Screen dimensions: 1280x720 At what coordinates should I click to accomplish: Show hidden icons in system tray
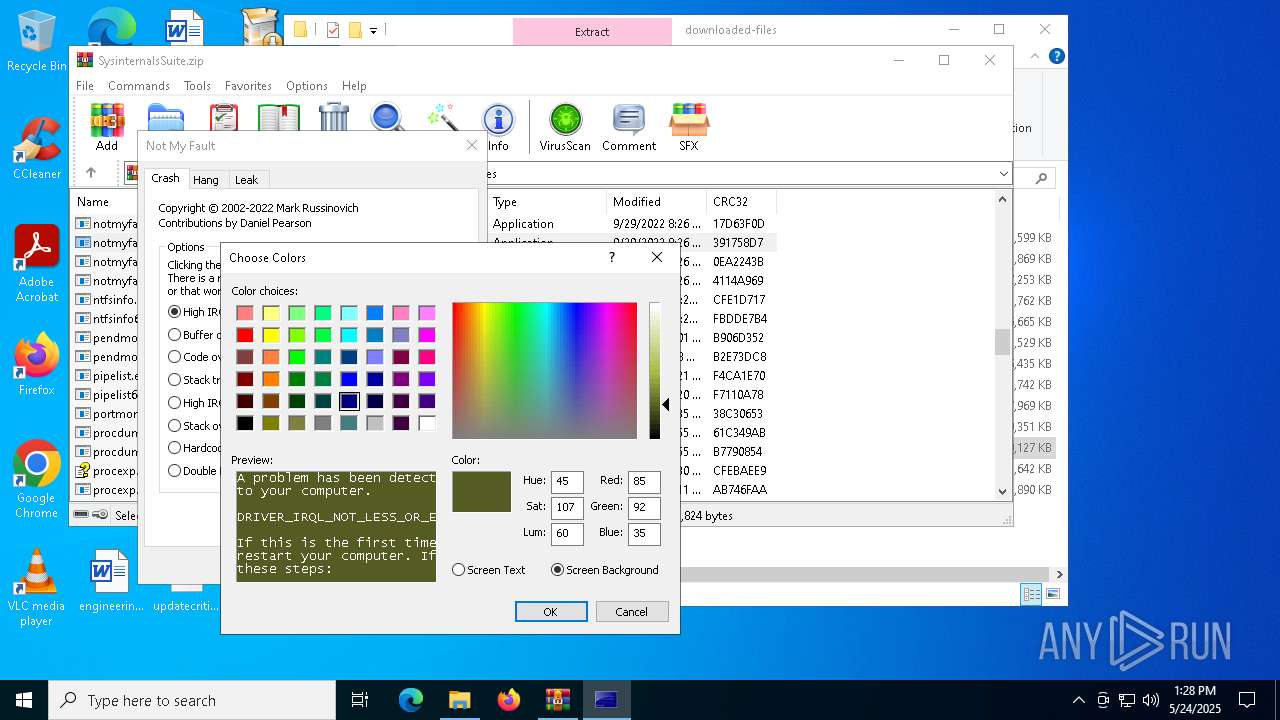(1078, 700)
